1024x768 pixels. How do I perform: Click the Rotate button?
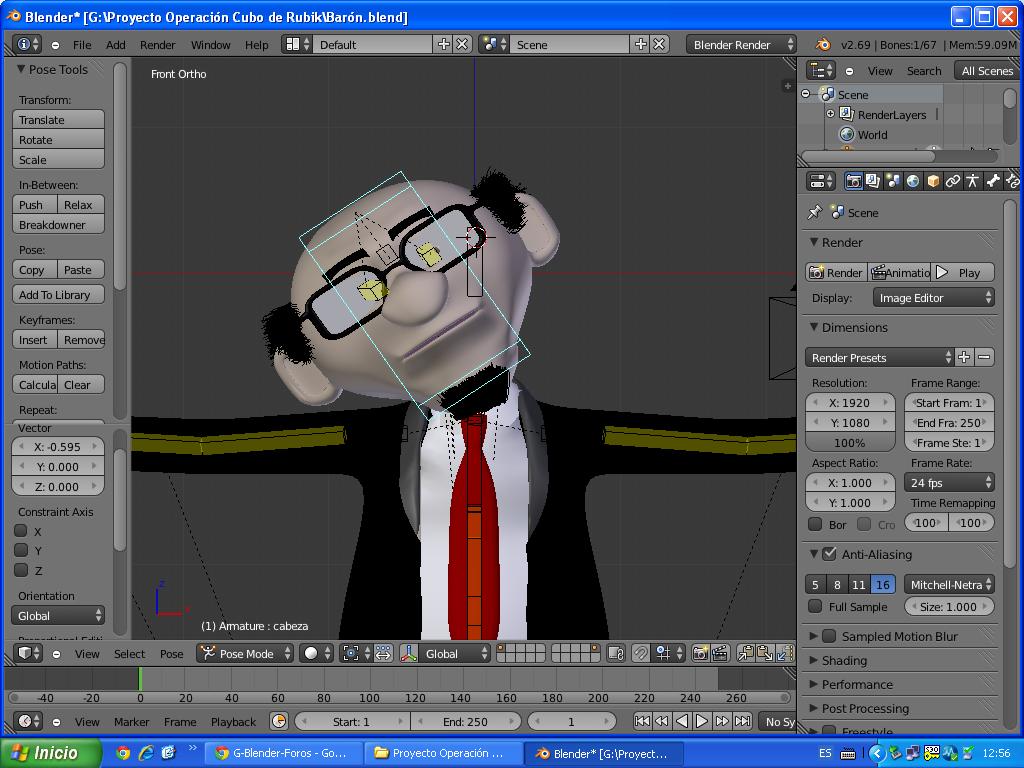coord(58,140)
